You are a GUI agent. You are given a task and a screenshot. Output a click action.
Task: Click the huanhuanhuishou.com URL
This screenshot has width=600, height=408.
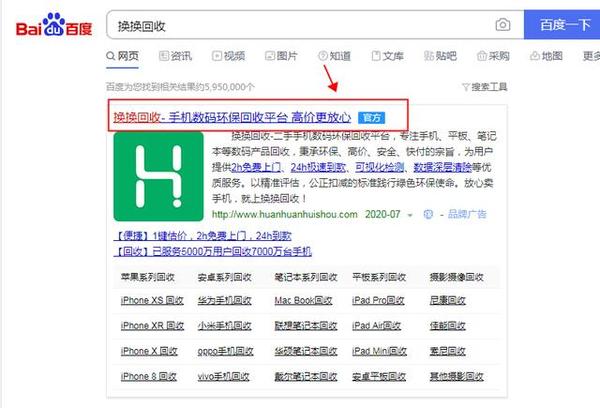click(x=285, y=214)
